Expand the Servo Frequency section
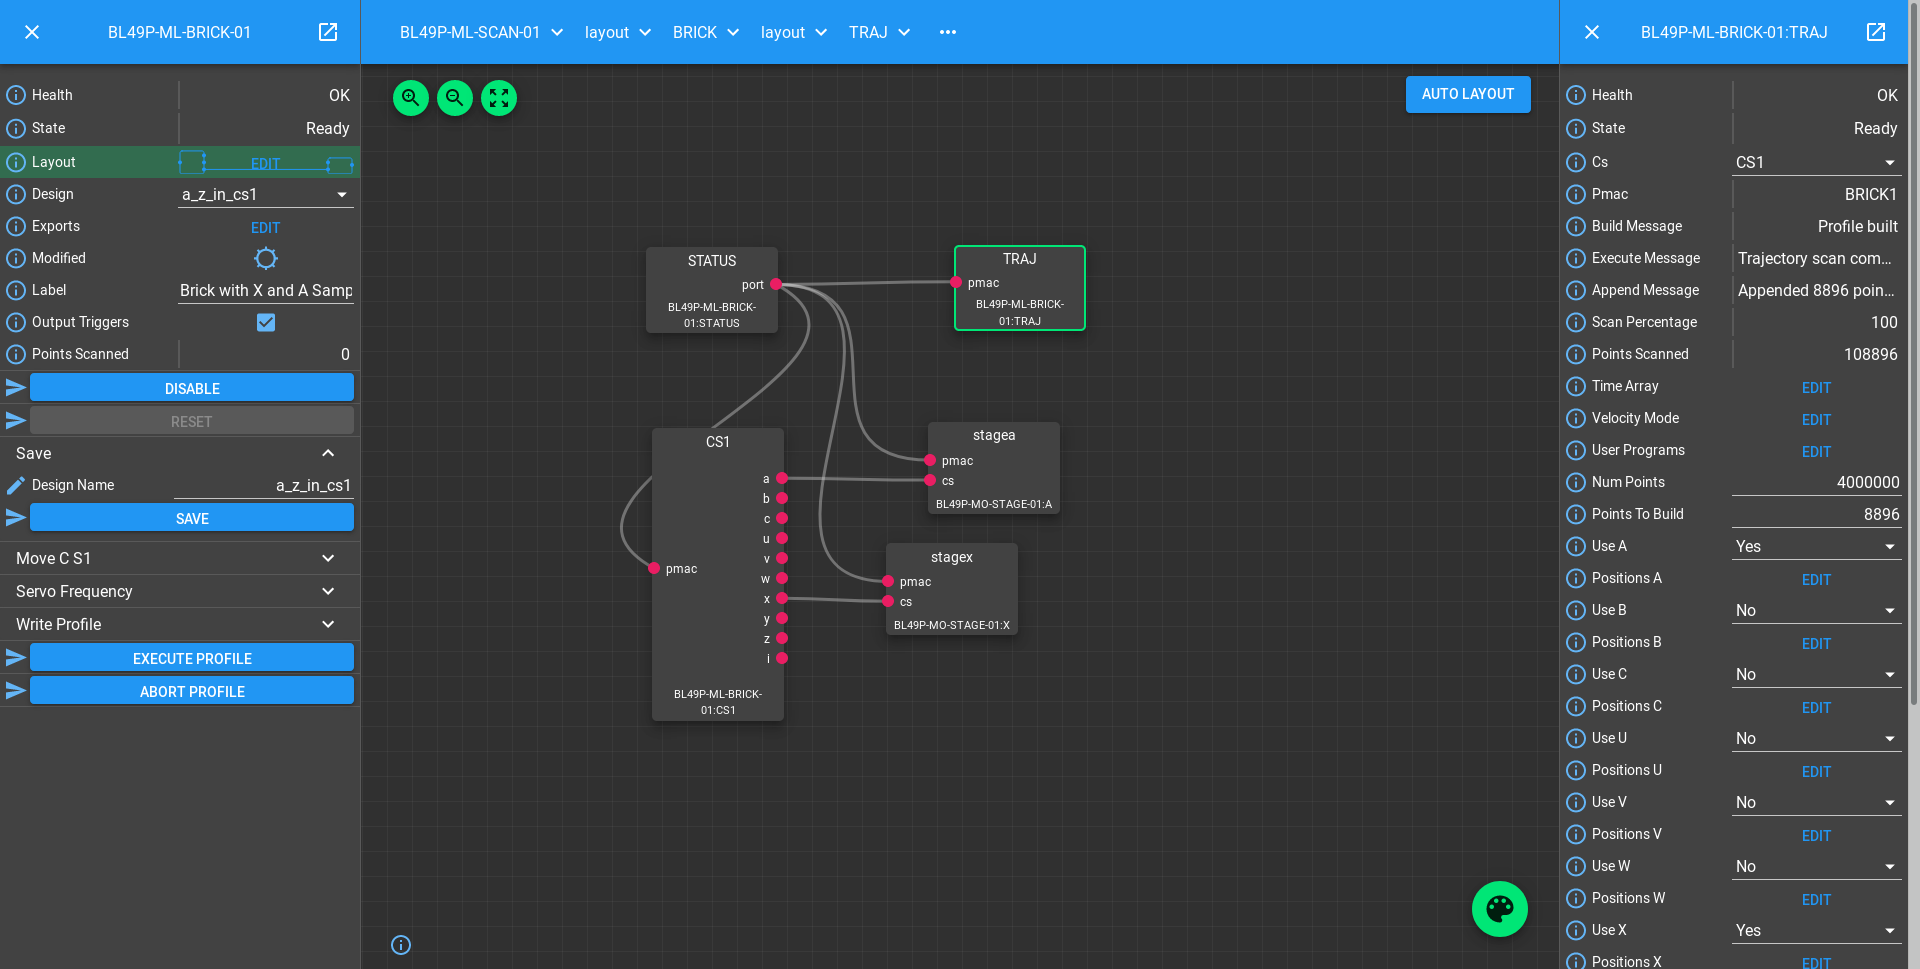 pos(180,591)
